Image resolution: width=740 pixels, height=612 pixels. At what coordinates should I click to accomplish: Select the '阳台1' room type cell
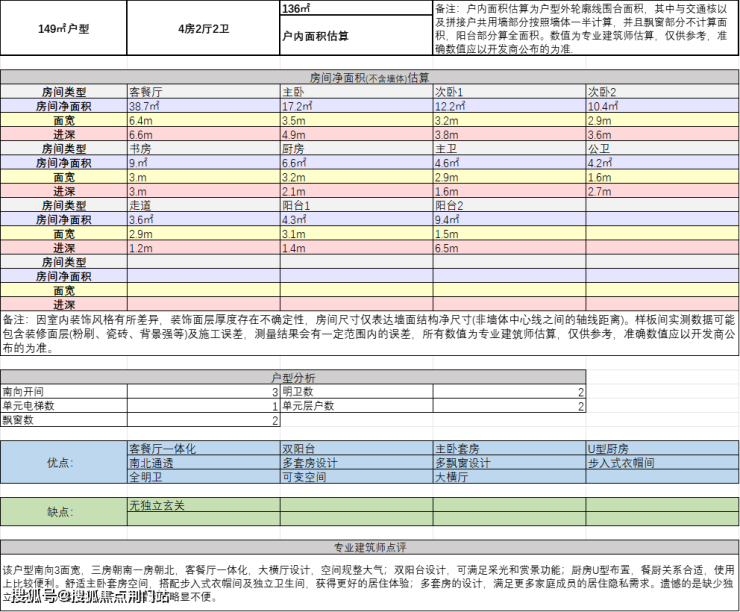[357, 205]
